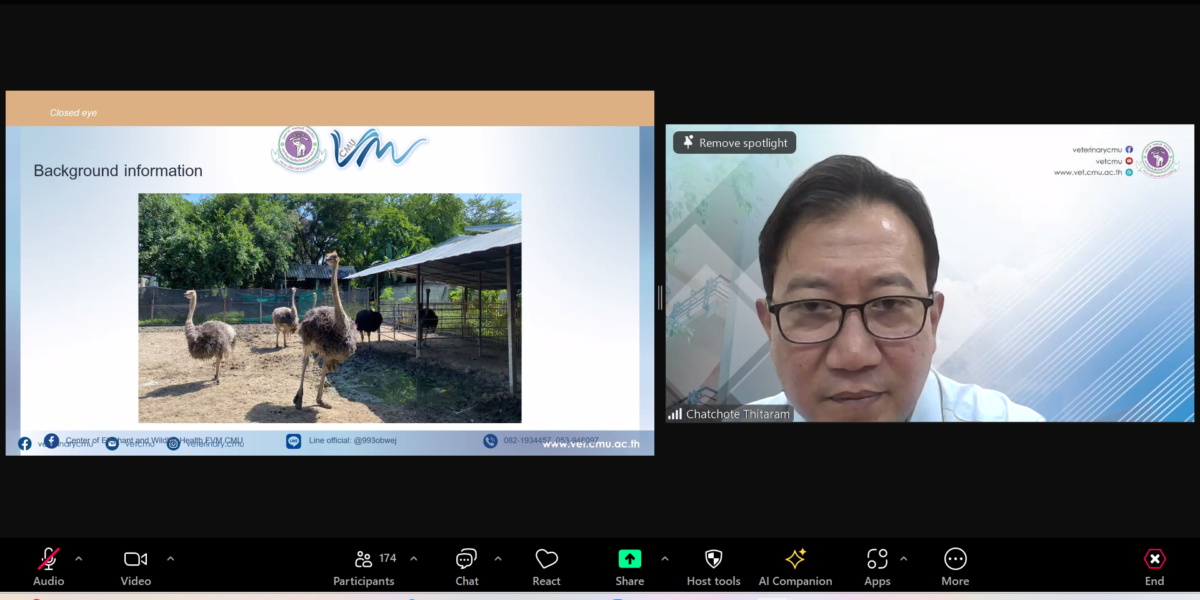
Task: Grab the divider handle between slide and video
Action: pyautogui.click(x=659, y=297)
